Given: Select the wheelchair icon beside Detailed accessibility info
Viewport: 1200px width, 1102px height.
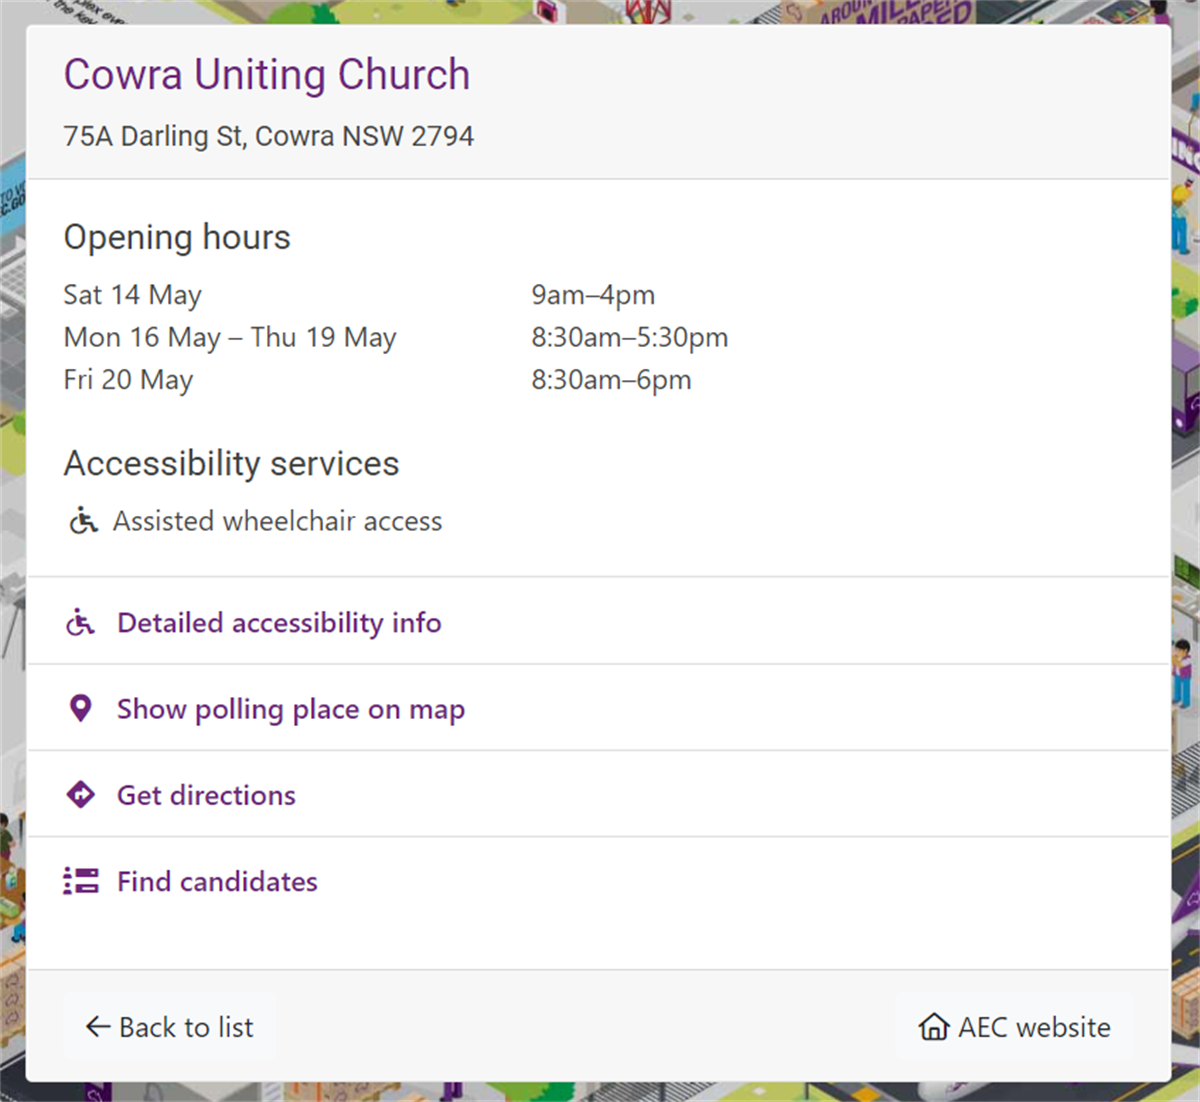Looking at the screenshot, I should (80, 621).
